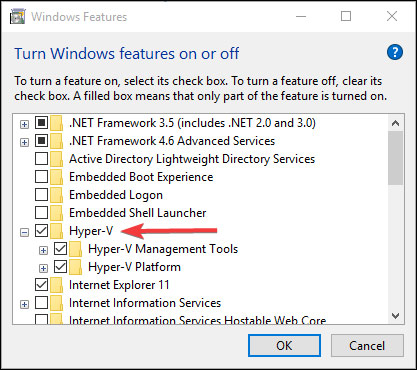This screenshot has width=417, height=370.
Task: Click the feature list scrollbar thumb
Action: (x=396, y=158)
